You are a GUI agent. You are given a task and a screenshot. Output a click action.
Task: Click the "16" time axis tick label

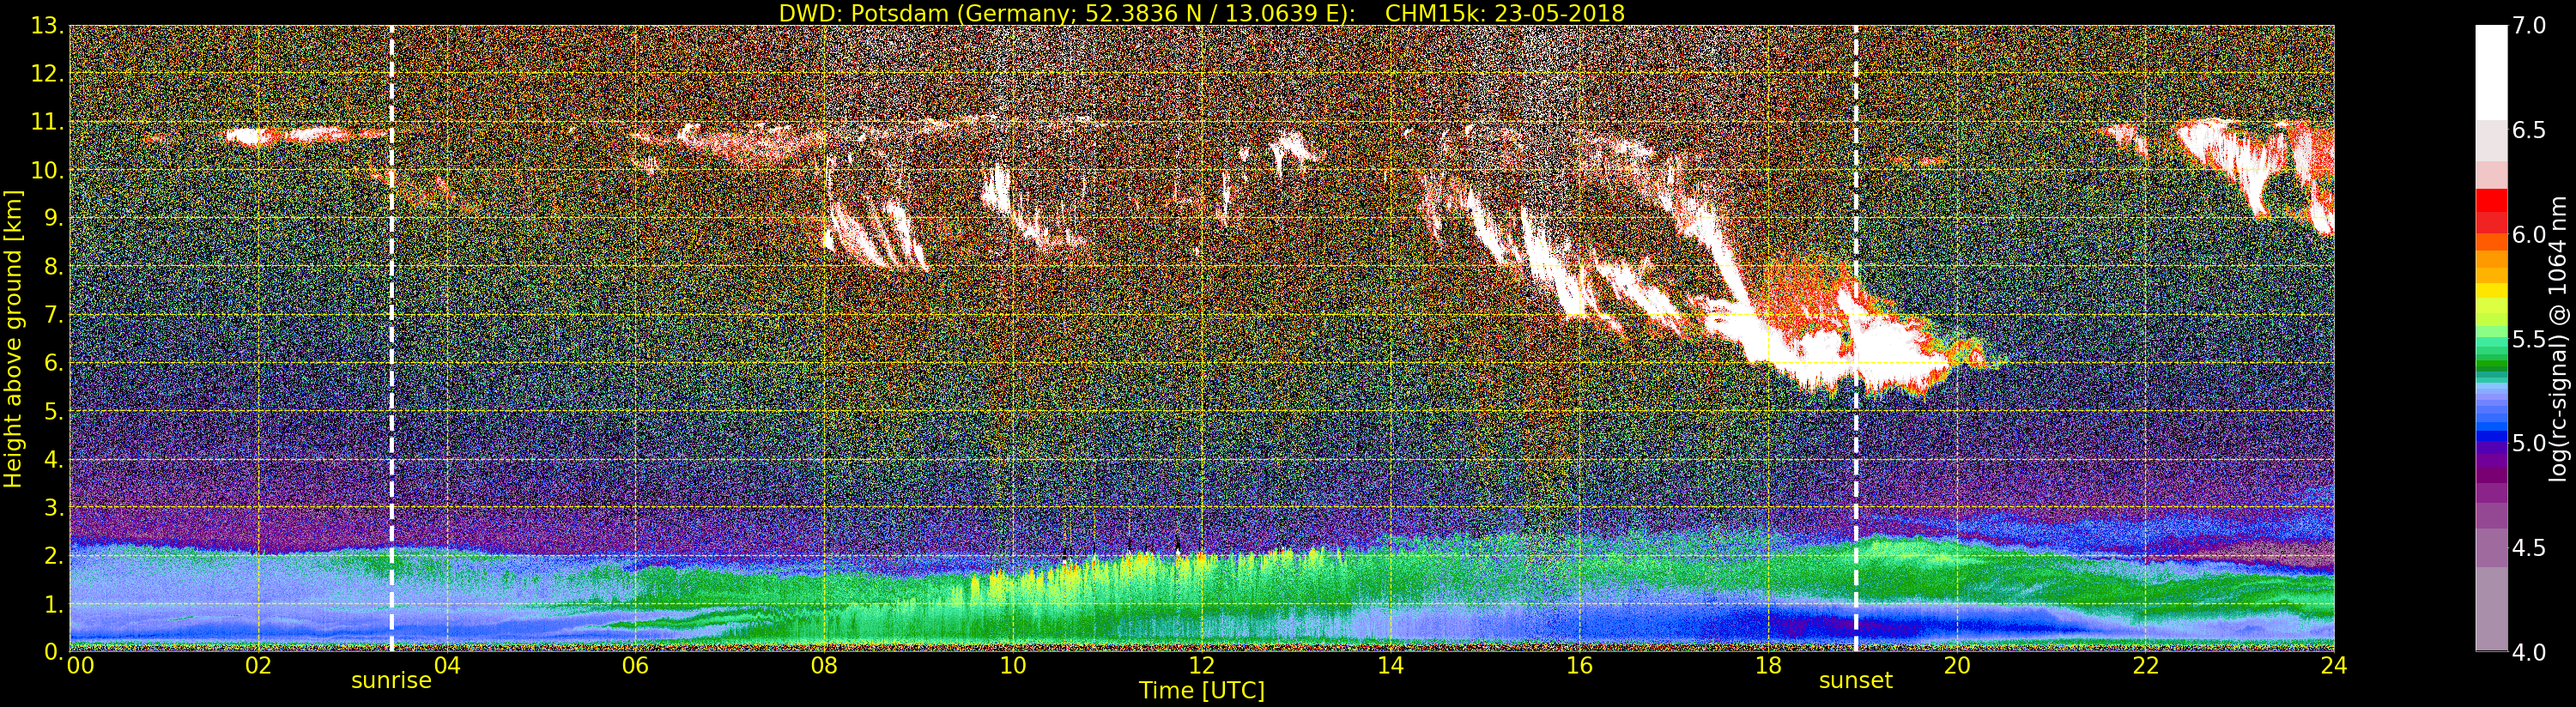click(1579, 665)
